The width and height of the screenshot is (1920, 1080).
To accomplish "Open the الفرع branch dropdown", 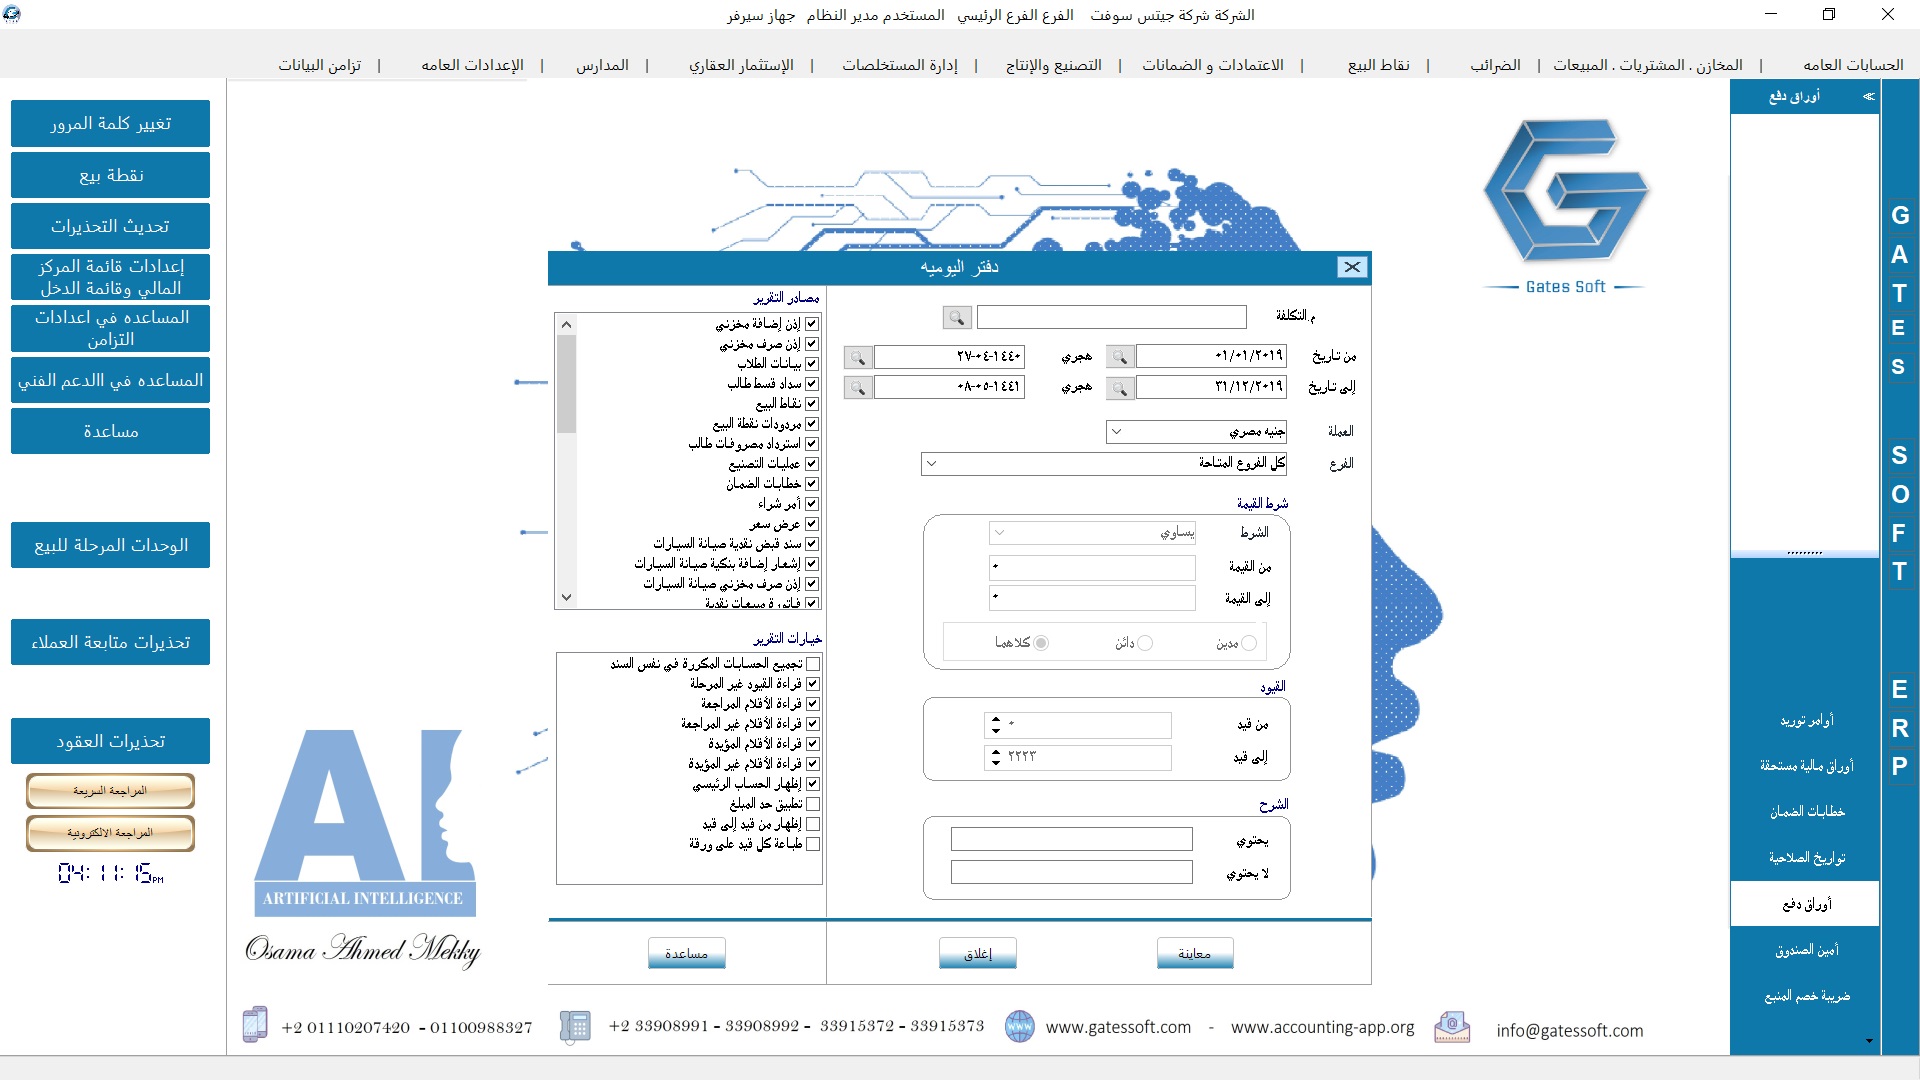I will coord(1104,464).
